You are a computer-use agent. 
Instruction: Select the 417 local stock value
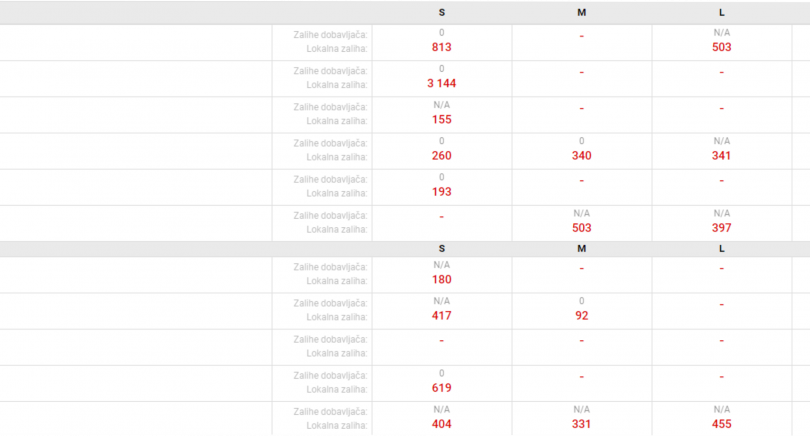coord(442,316)
